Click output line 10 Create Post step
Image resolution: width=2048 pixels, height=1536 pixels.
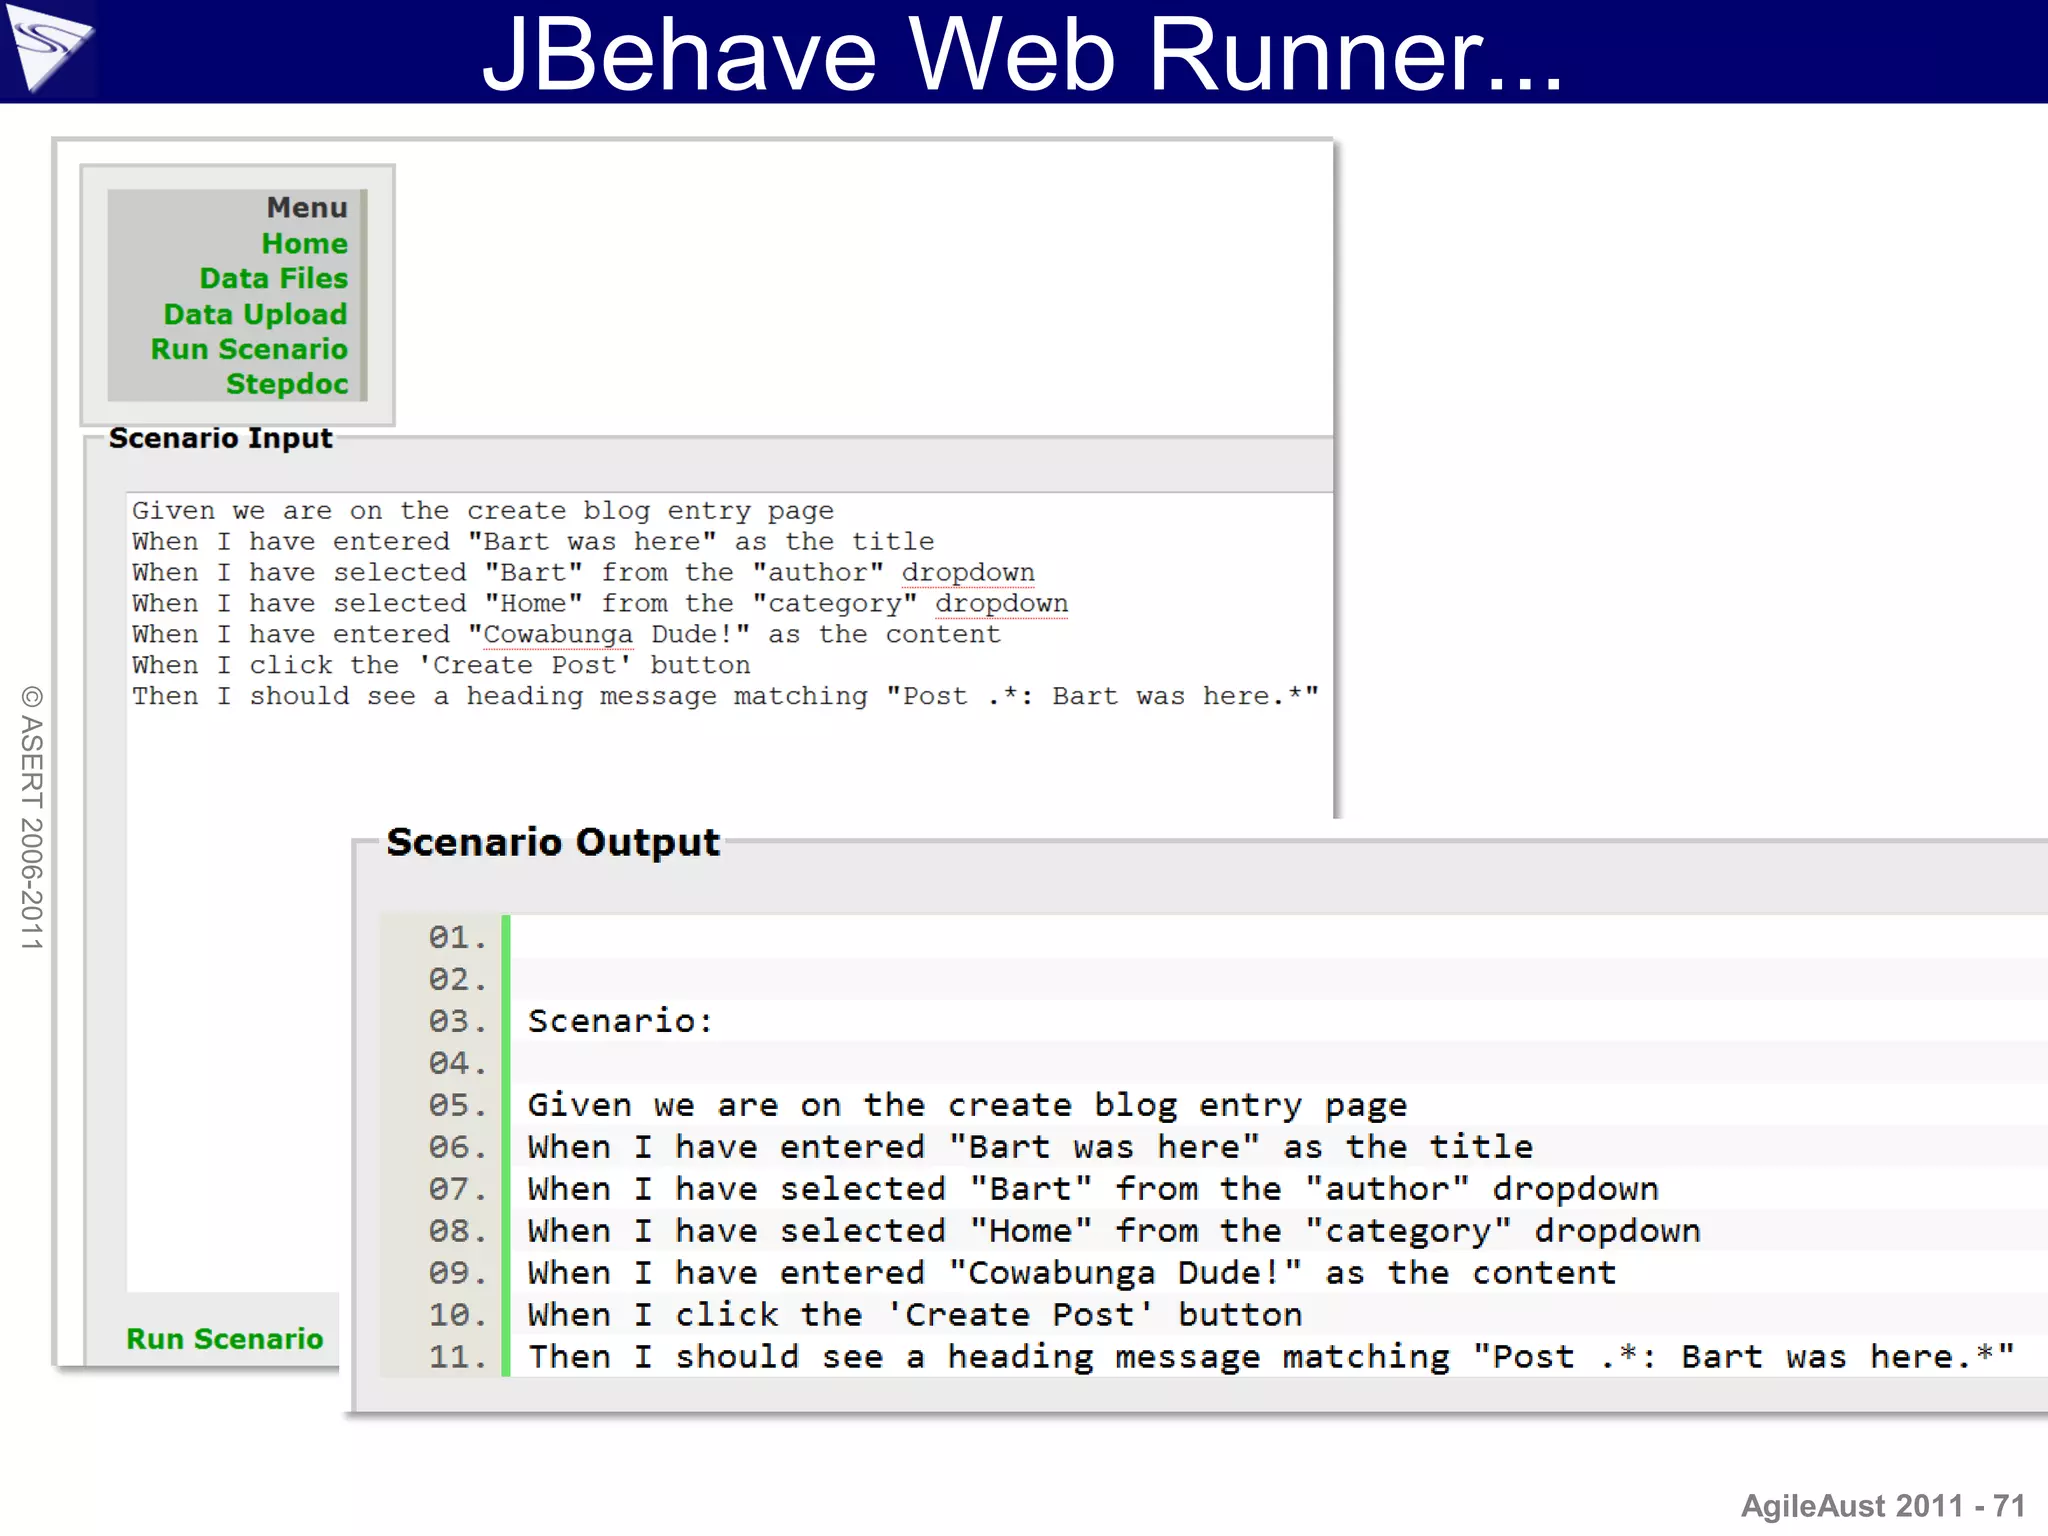914,1315
